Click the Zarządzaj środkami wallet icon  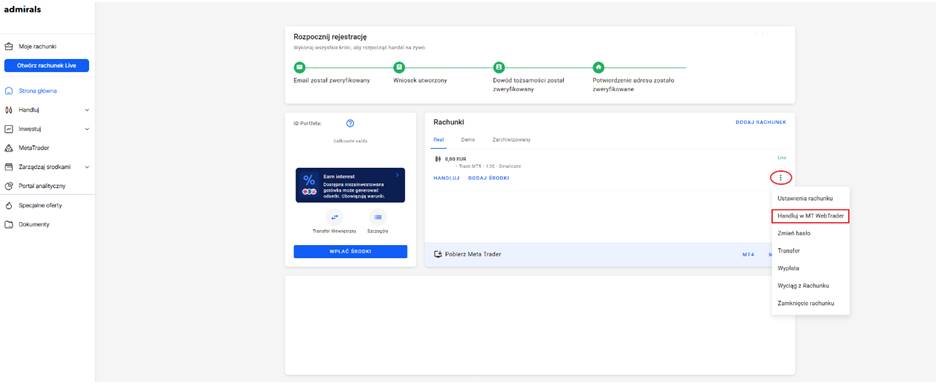[x=8, y=167]
